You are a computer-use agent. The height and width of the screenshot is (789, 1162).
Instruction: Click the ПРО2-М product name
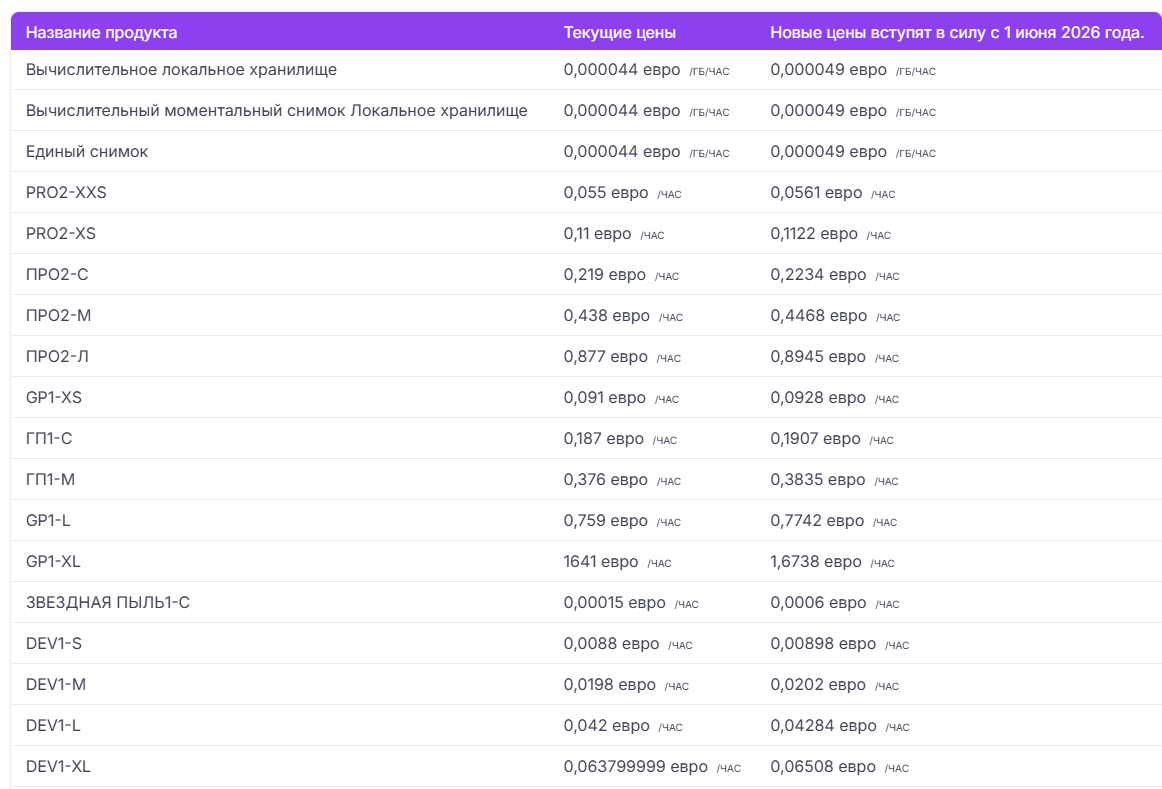coord(58,316)
